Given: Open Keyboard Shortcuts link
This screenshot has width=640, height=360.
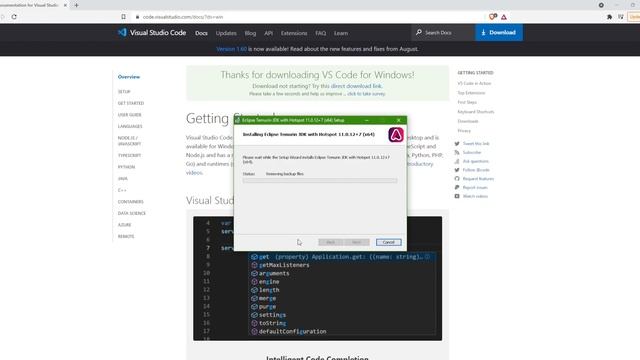Looking at the screenshot, I should (x=476, y=111).
